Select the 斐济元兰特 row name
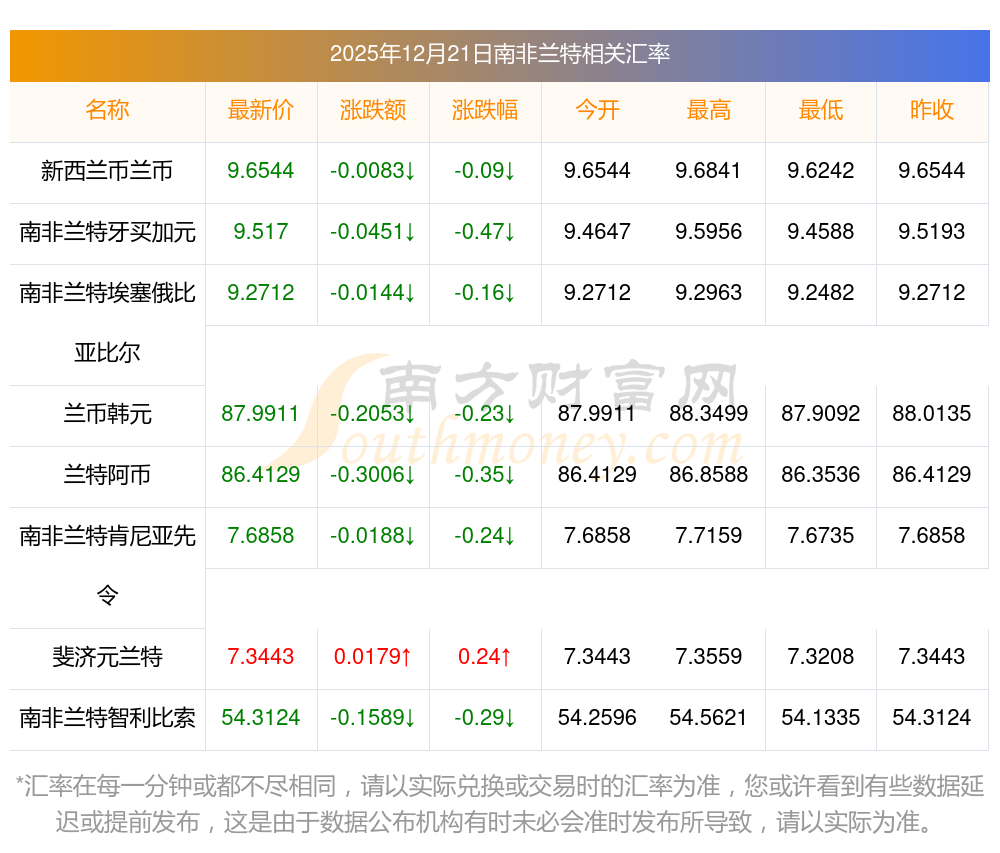The image size is (1000, 853). click(107, 657)
